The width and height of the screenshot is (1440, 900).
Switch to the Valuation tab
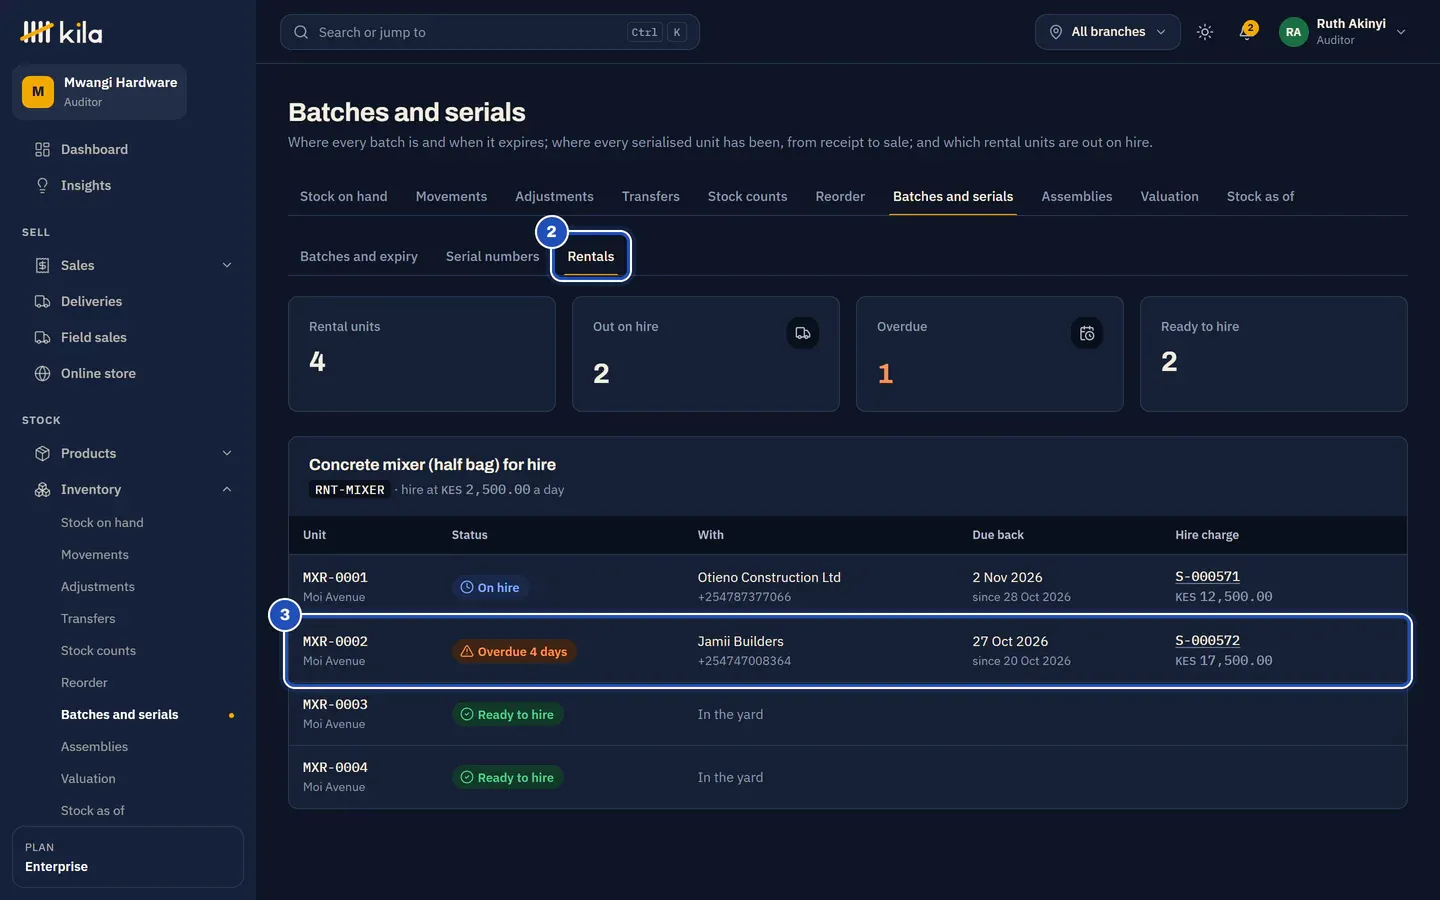coord(1169,196)
